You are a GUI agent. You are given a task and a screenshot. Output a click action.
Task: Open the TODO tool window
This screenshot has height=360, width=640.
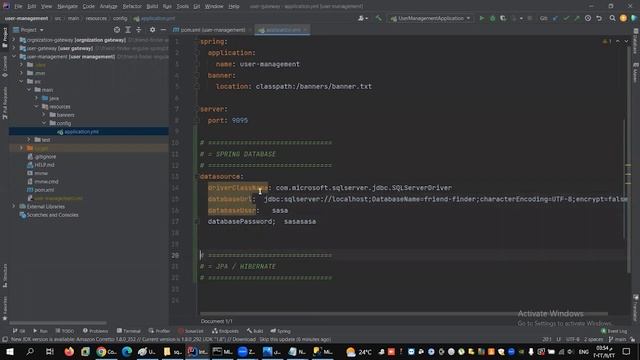[x=64, y=331]
